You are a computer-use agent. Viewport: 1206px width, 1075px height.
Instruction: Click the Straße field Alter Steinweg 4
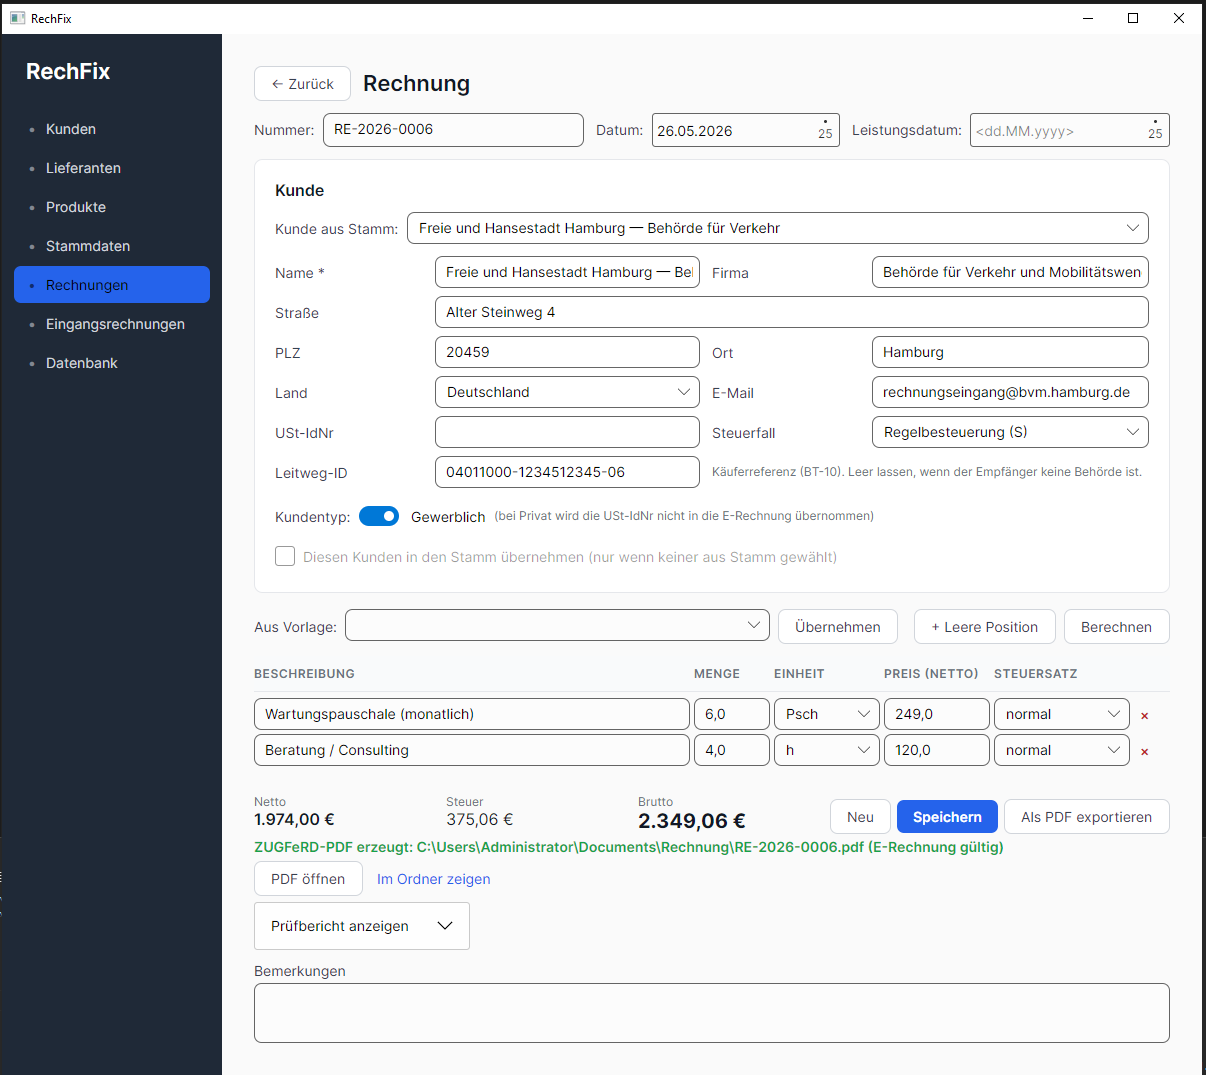[792, 312]
